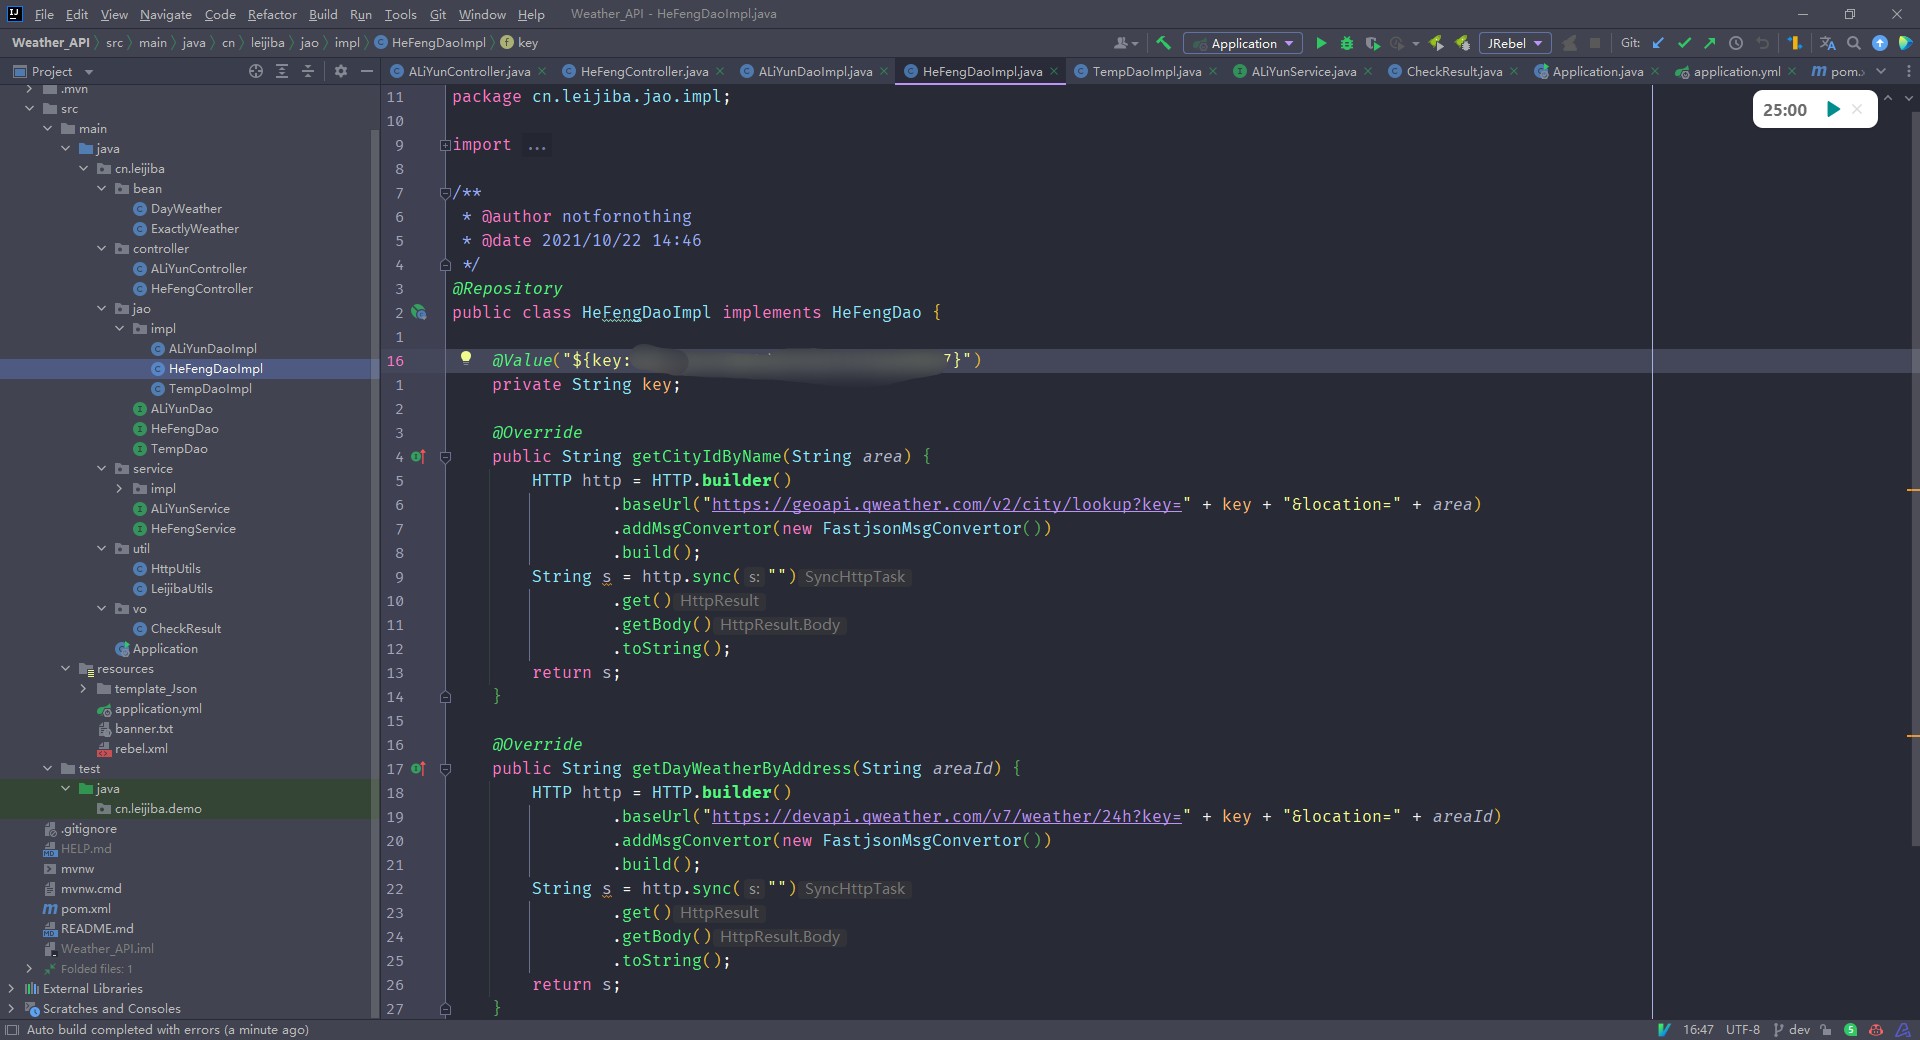The image size is (1920, 1040).
Task: Click the geoapi.qweather.com city lookup URL
Action: pos(945,505)
